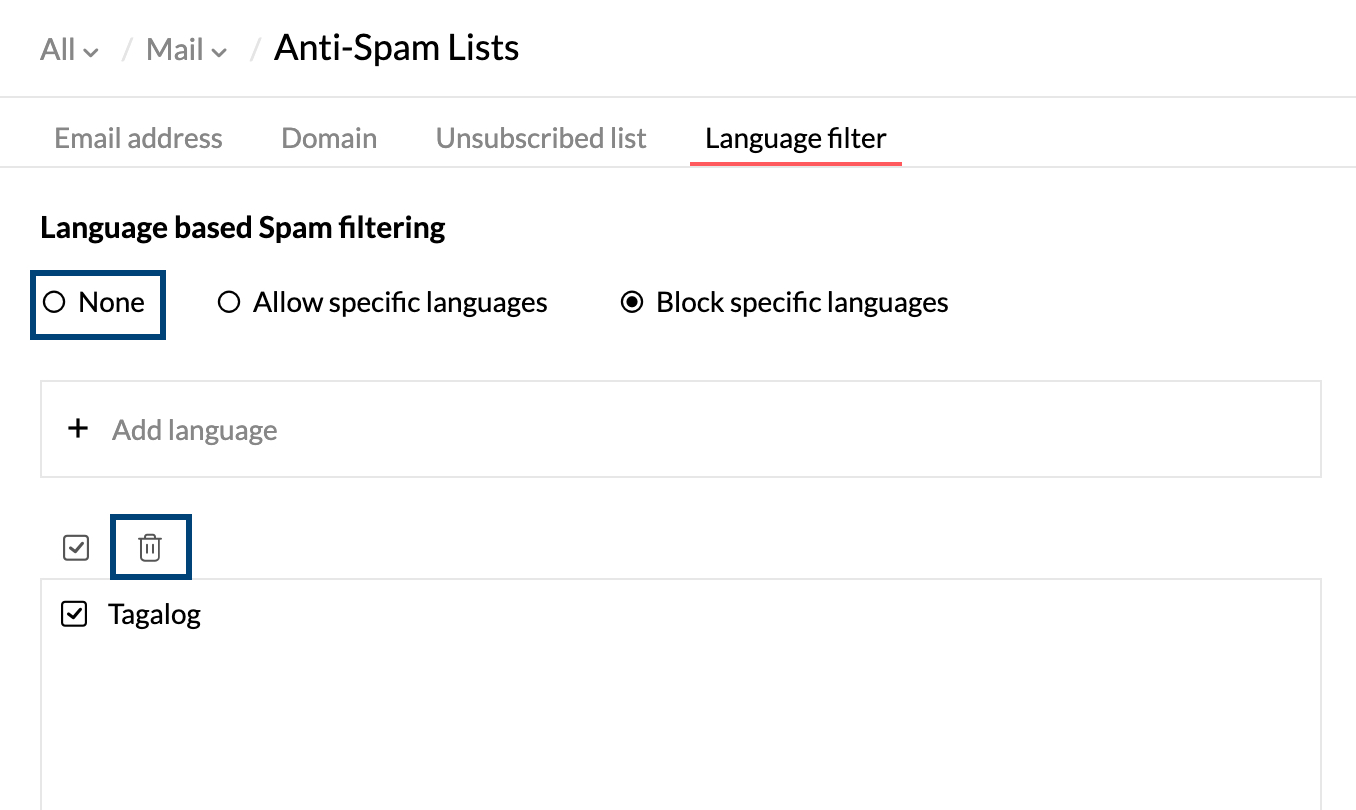Click the Tagalog language name

(155, 615)
